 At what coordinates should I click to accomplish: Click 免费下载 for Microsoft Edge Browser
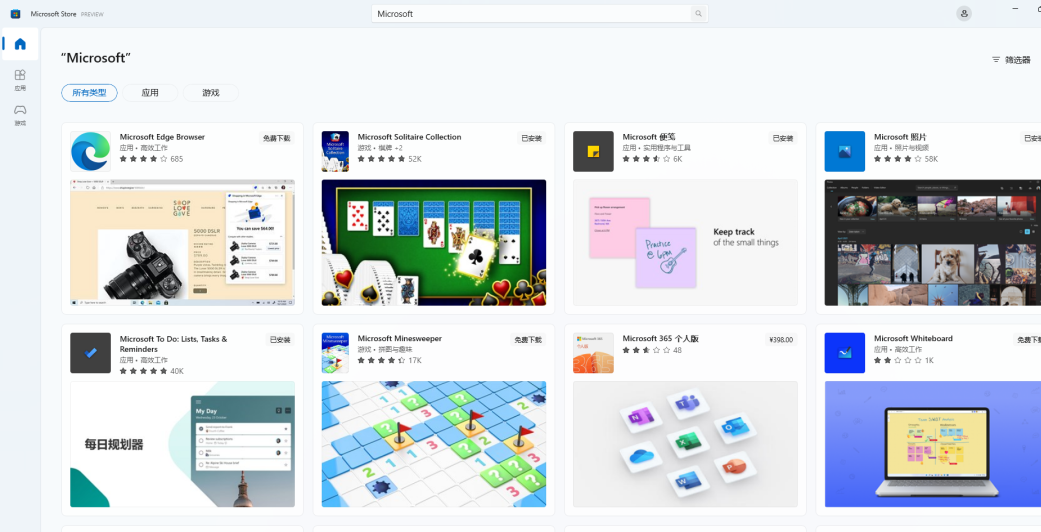click(277, 138)
